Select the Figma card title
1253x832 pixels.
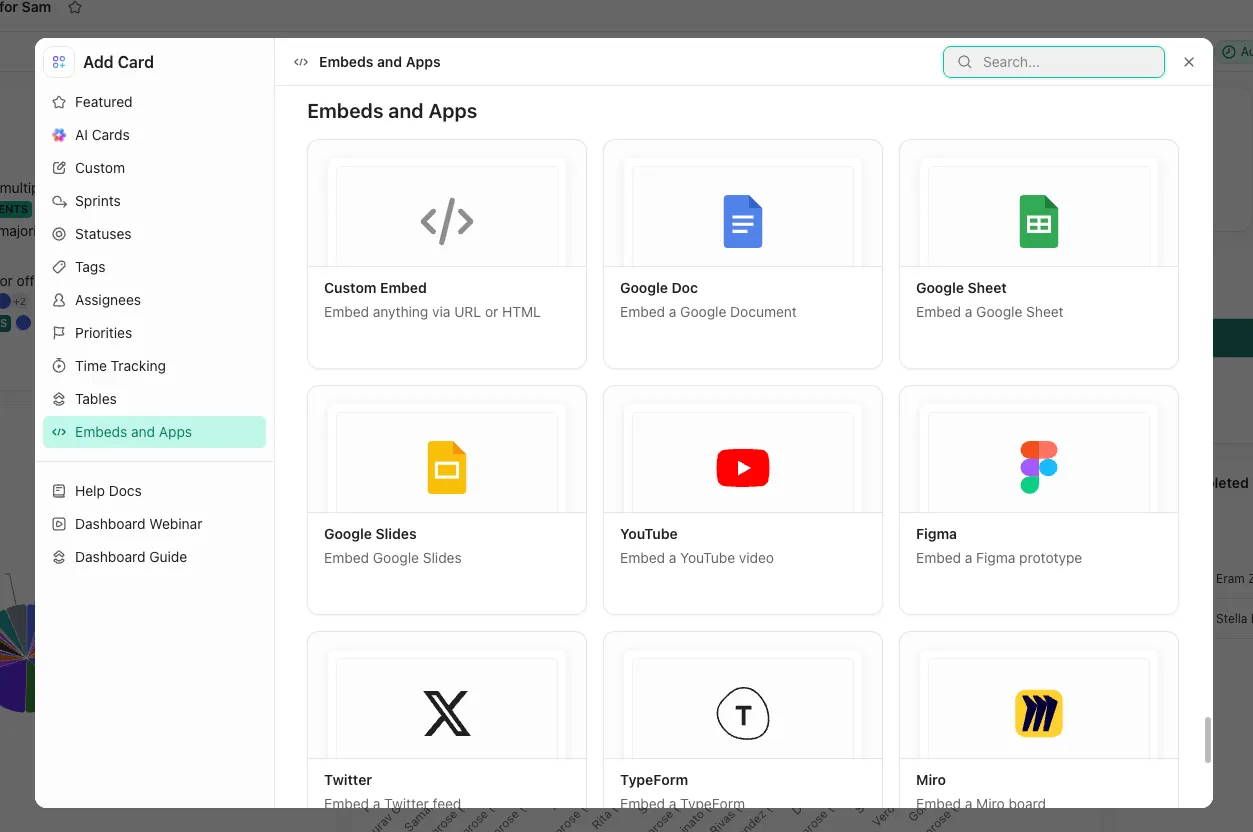936,534
